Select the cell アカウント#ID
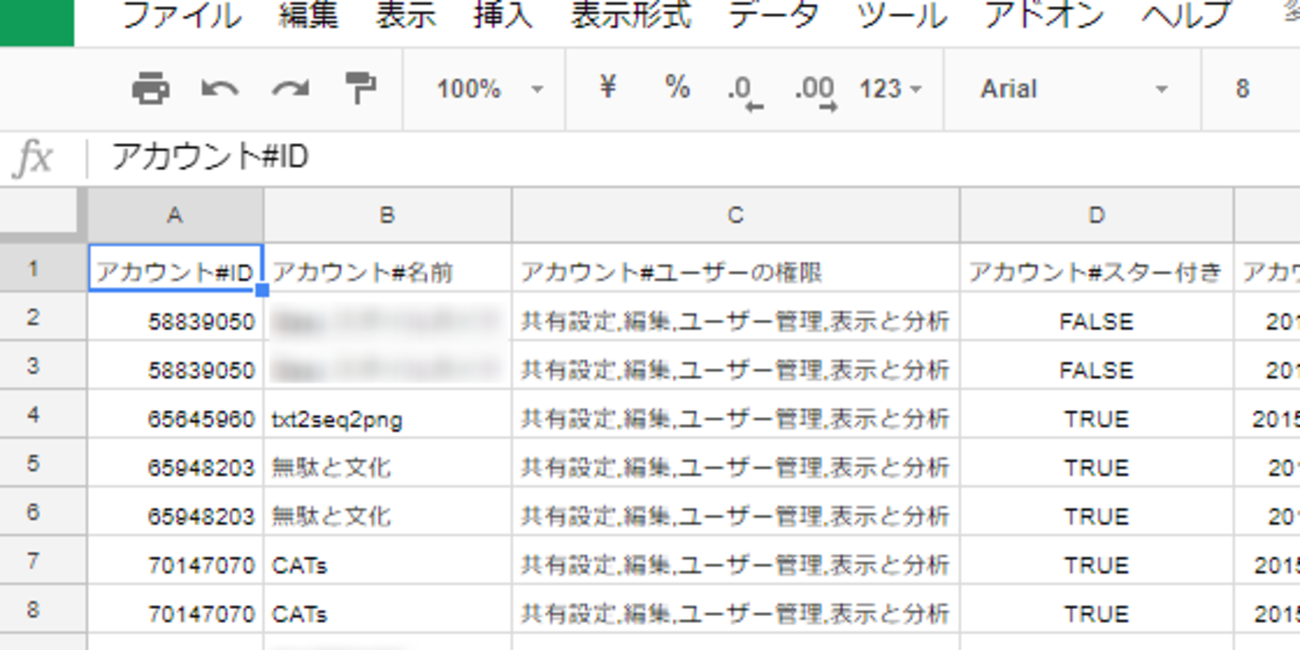The height and width of the screenshot is (650, 1300). (176, 269)
